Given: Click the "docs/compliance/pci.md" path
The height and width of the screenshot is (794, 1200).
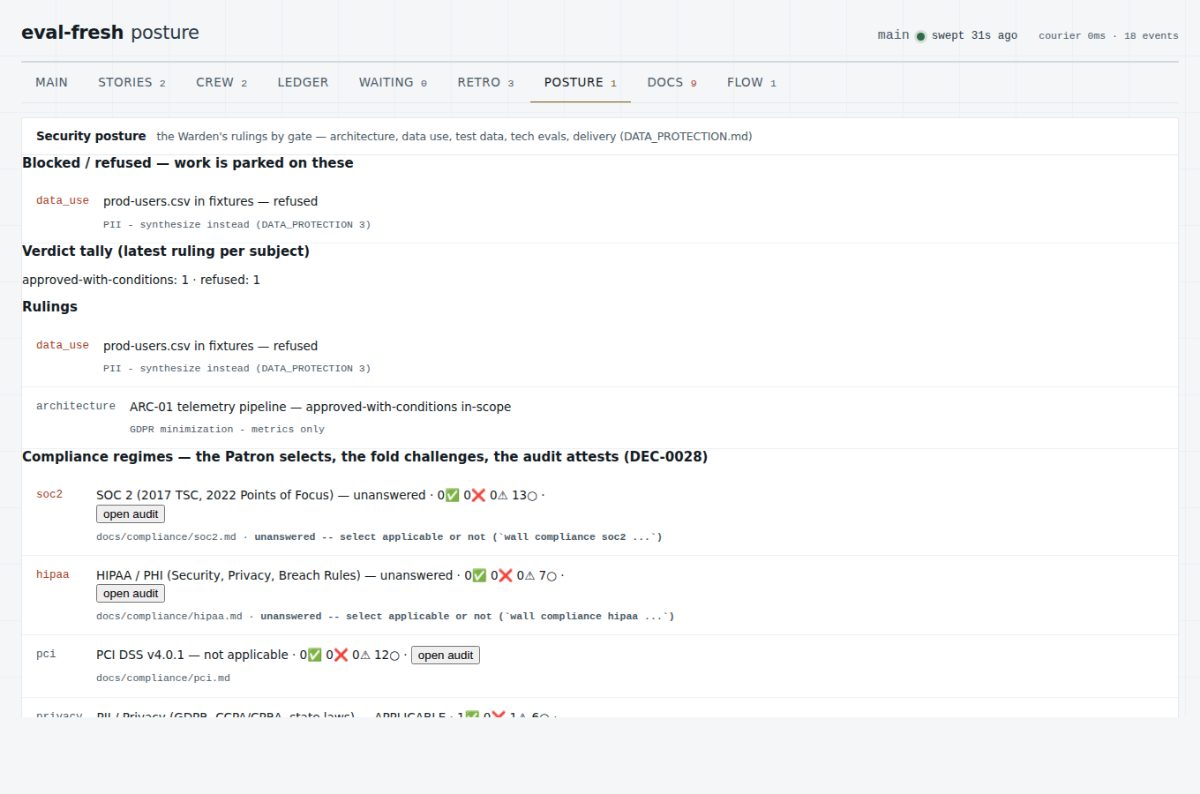Looking at the screenshot, I should [163, 678].
